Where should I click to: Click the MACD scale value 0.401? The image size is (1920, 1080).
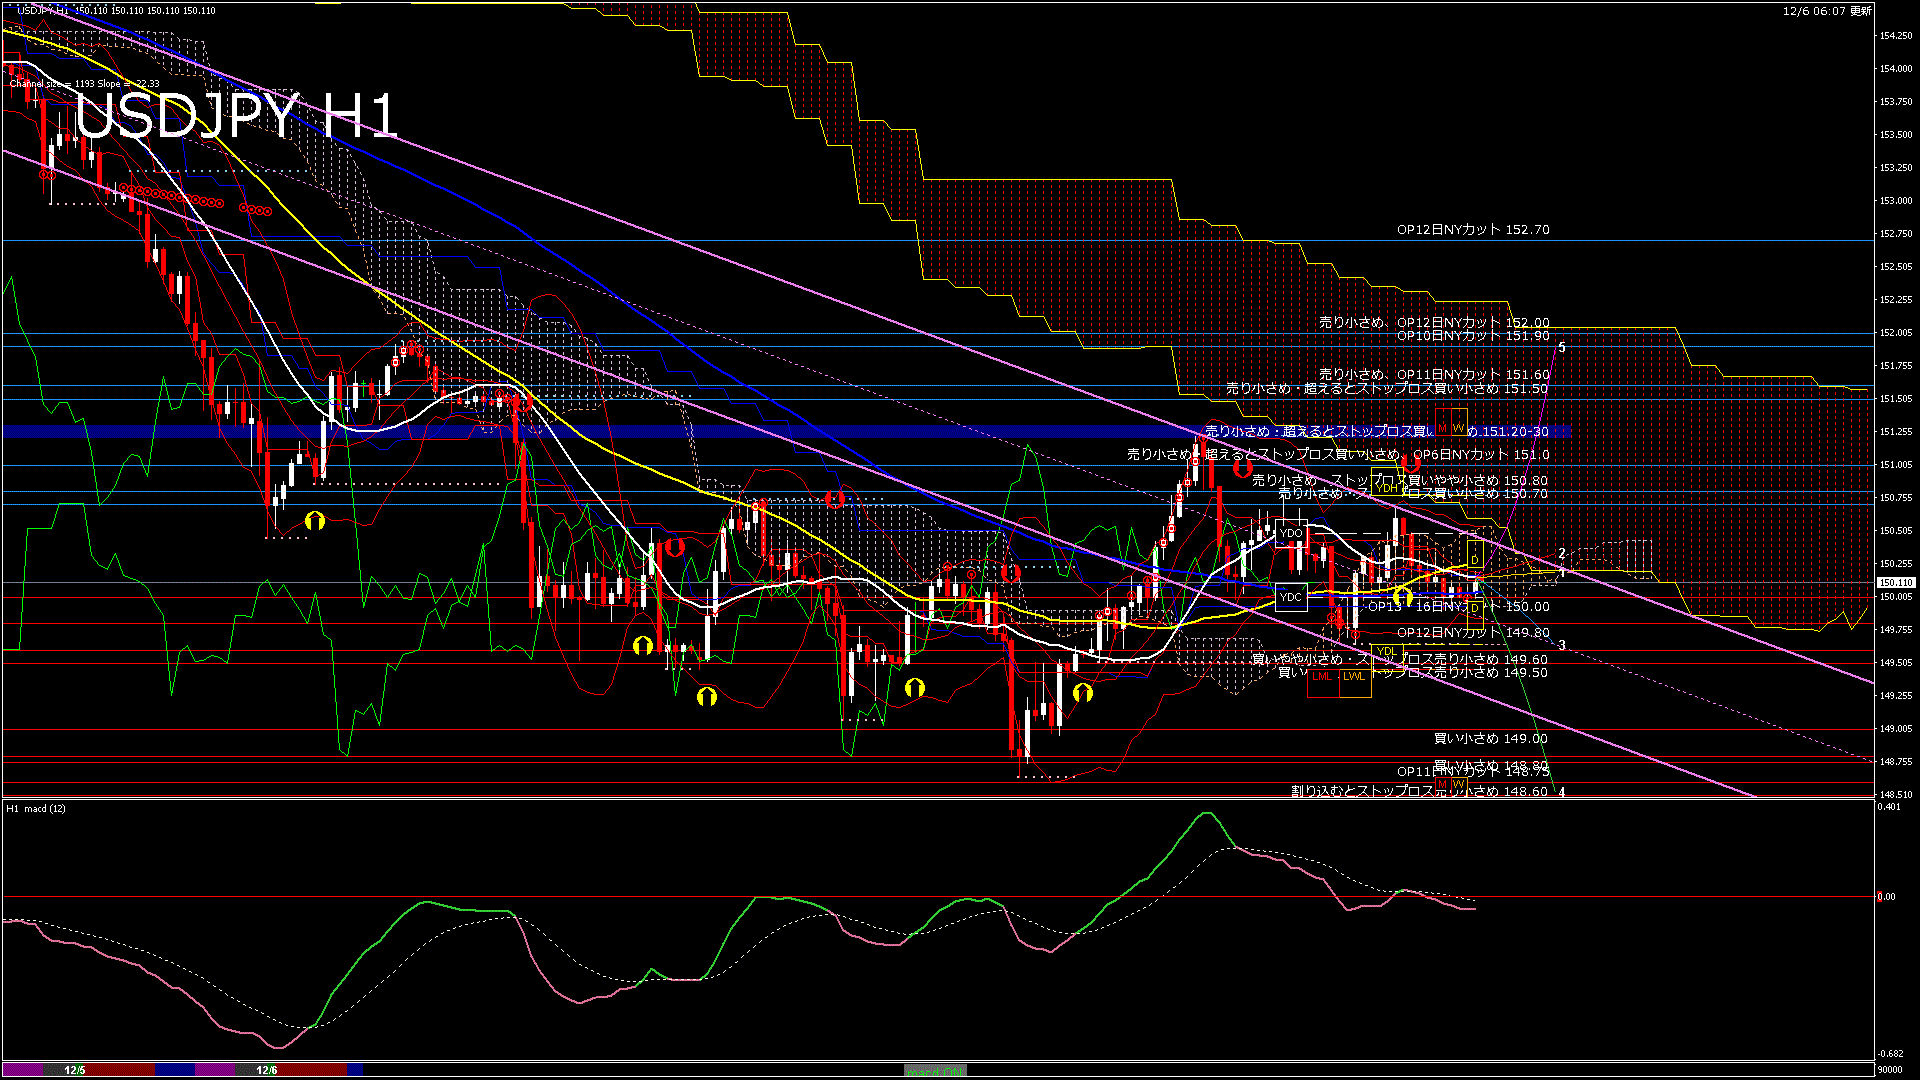[1890, 807]
